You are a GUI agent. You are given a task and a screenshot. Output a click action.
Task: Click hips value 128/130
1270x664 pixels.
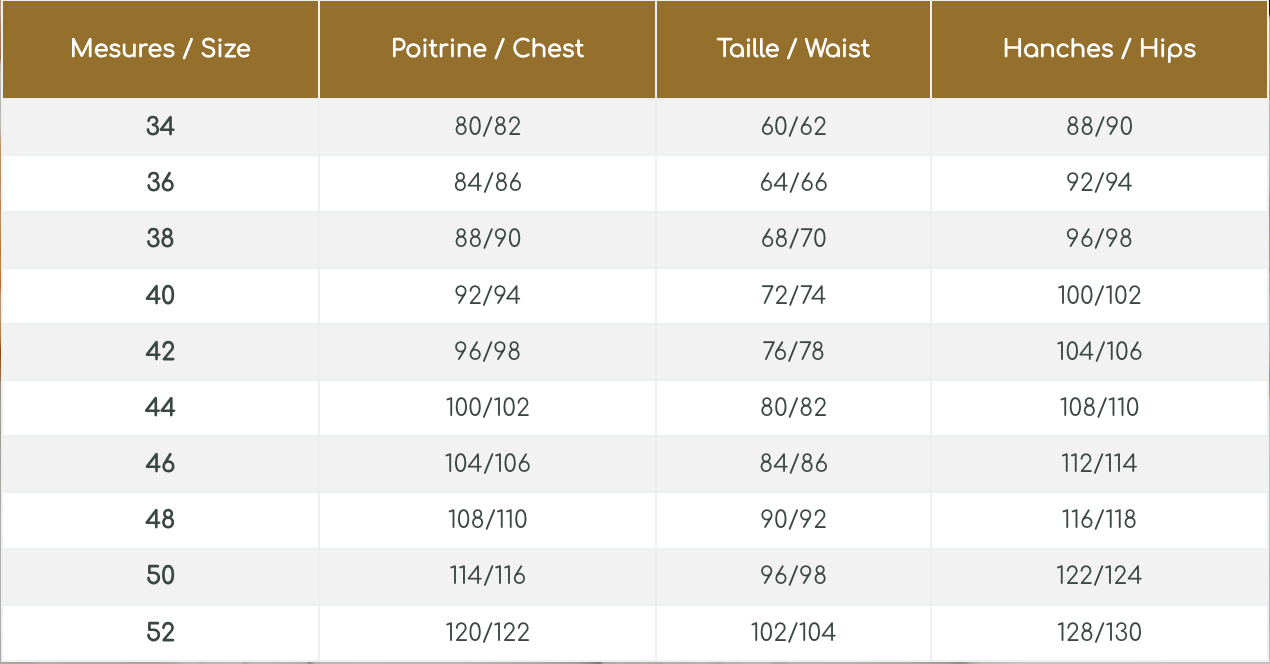(x=1099, y=632)
